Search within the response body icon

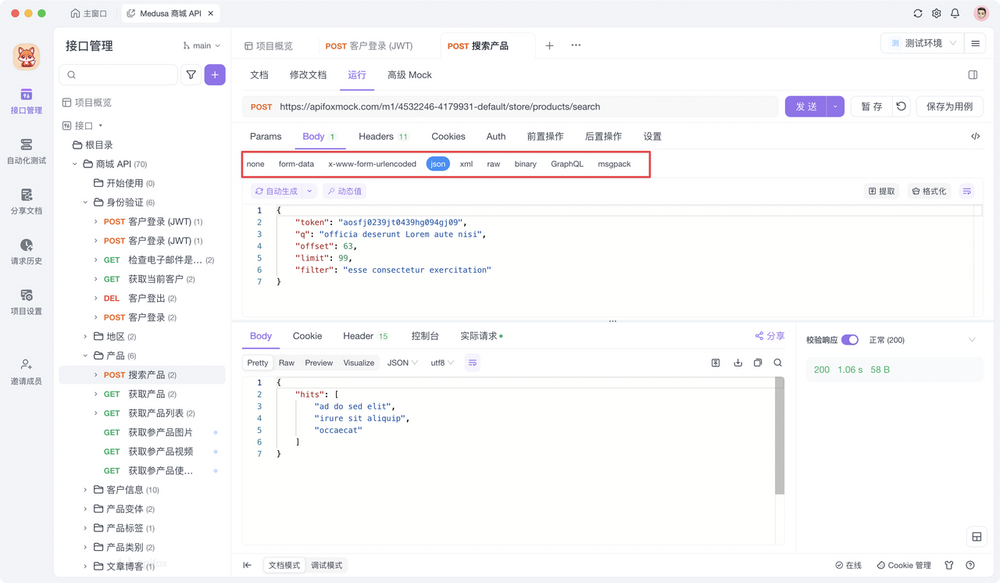click(x=777, y=363)
